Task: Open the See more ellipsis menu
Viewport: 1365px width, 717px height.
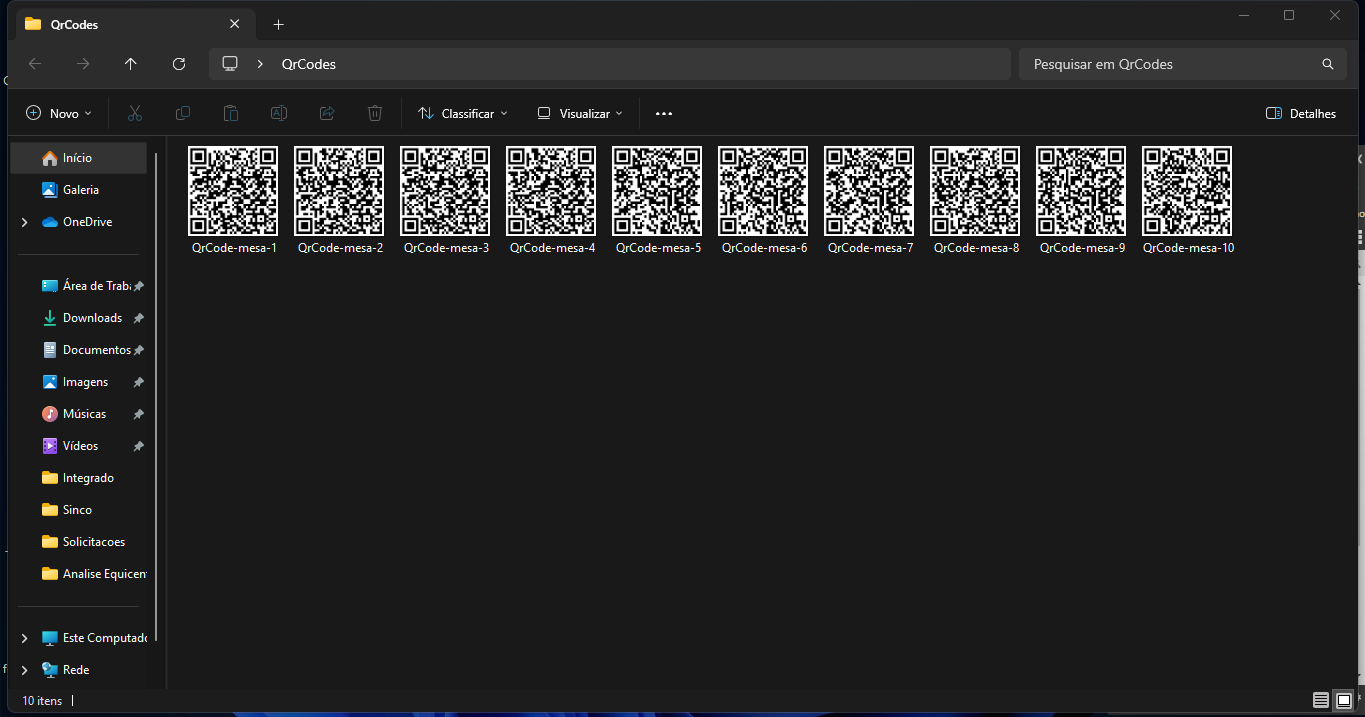Action: click(x=664, y=114)
